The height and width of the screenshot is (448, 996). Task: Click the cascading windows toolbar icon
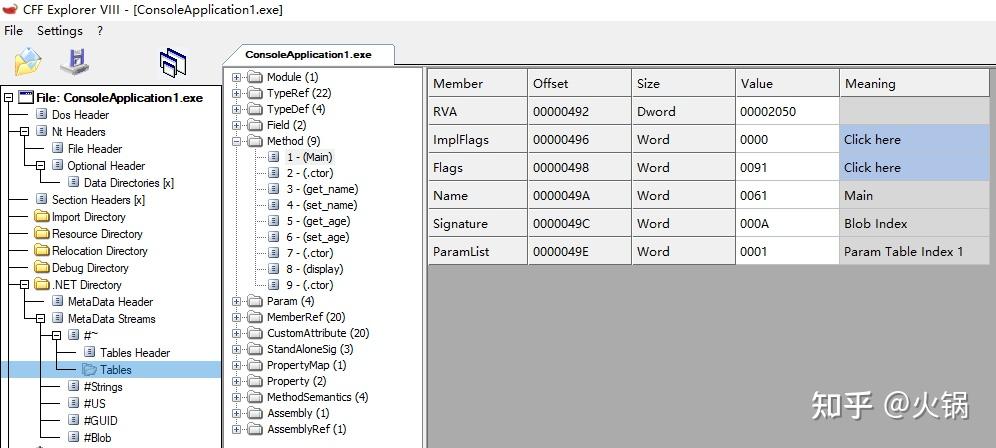(x=172, y=63)
